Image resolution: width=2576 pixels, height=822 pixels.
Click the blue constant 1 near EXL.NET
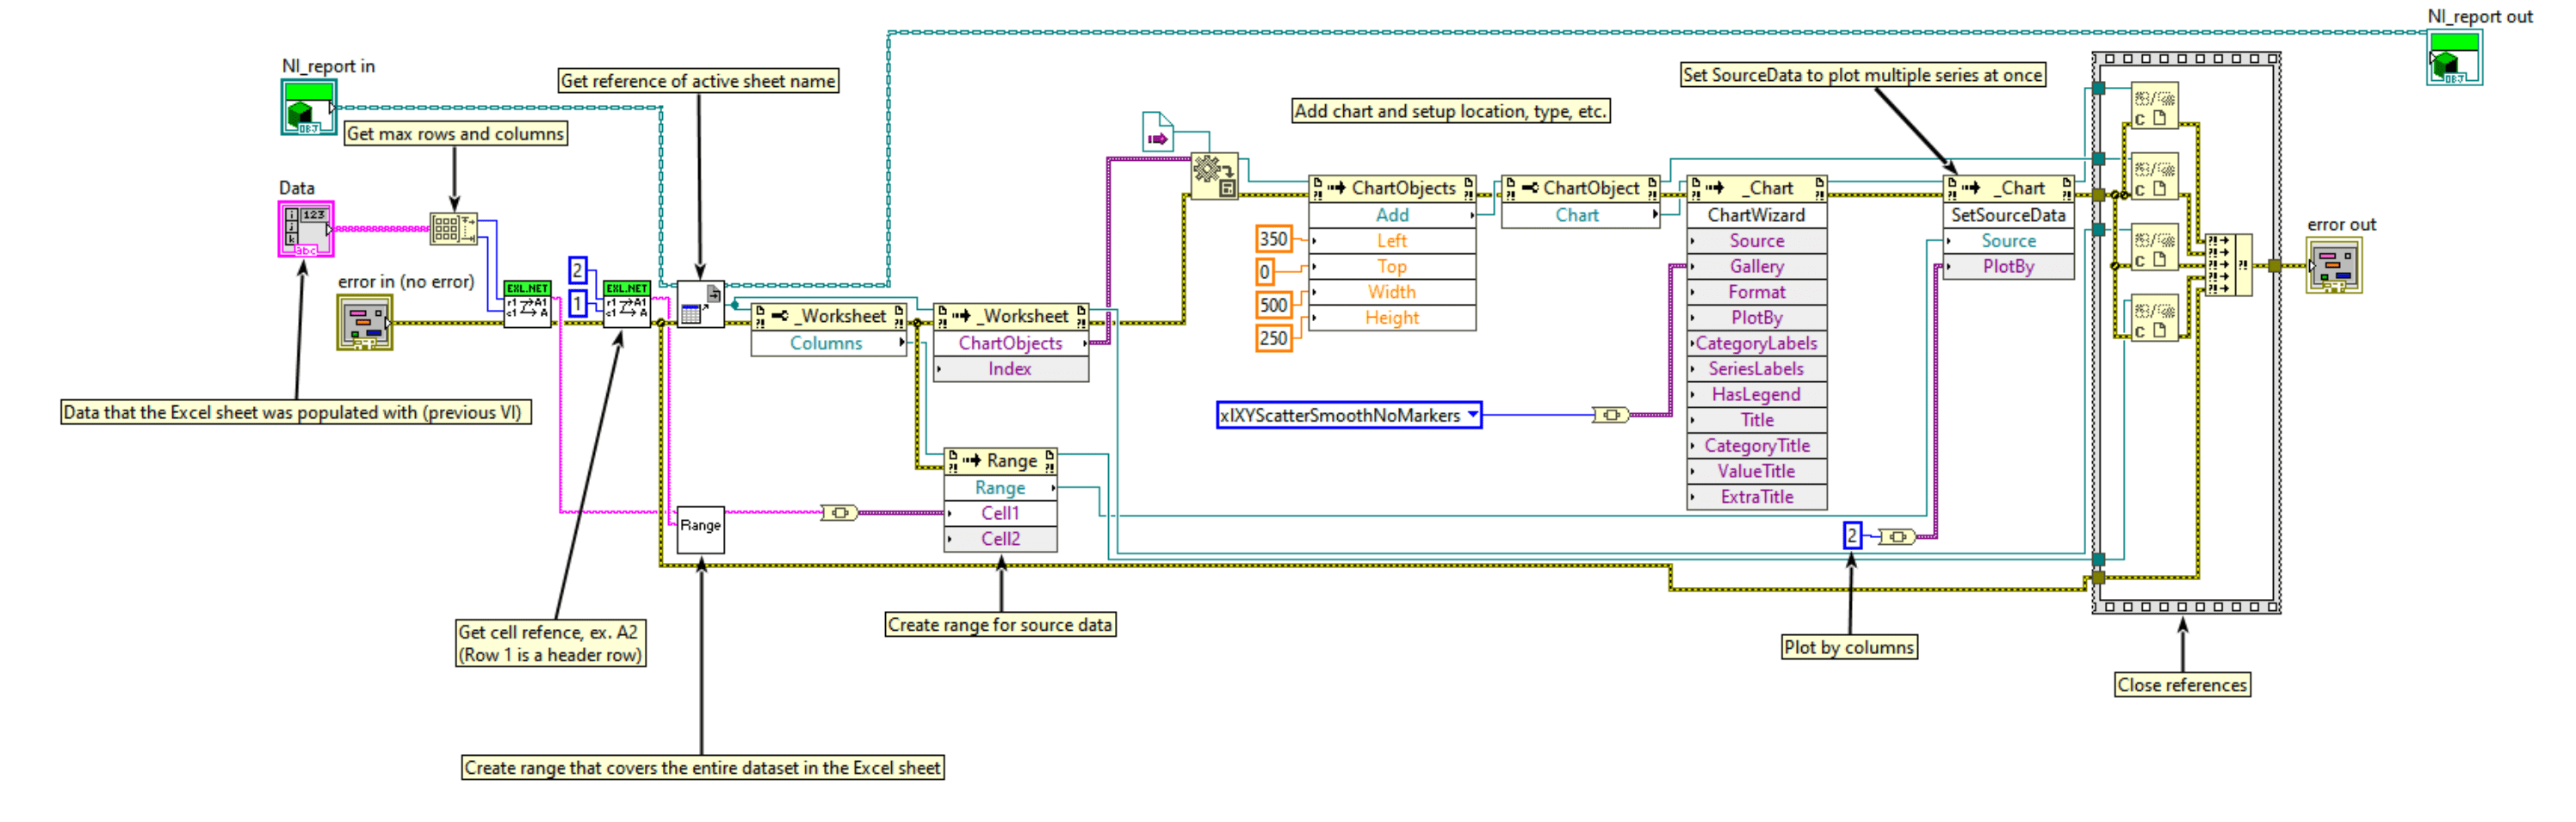(577, 304)
